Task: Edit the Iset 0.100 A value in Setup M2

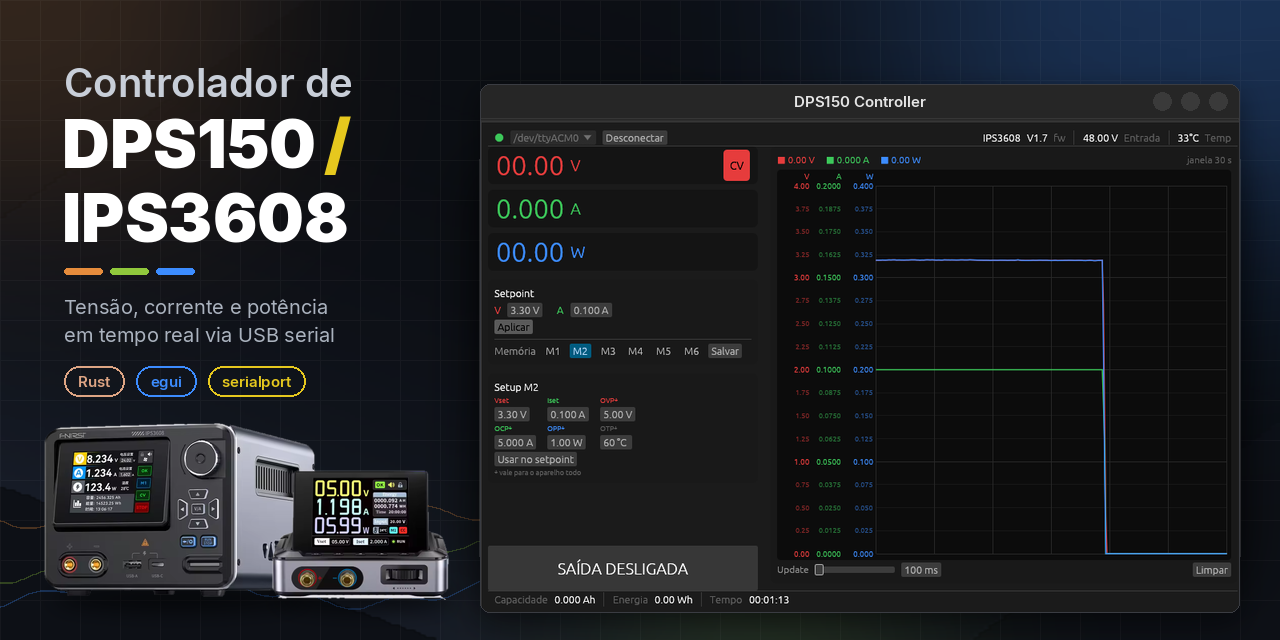Action: pyautogui.click(x=567, y=414)
